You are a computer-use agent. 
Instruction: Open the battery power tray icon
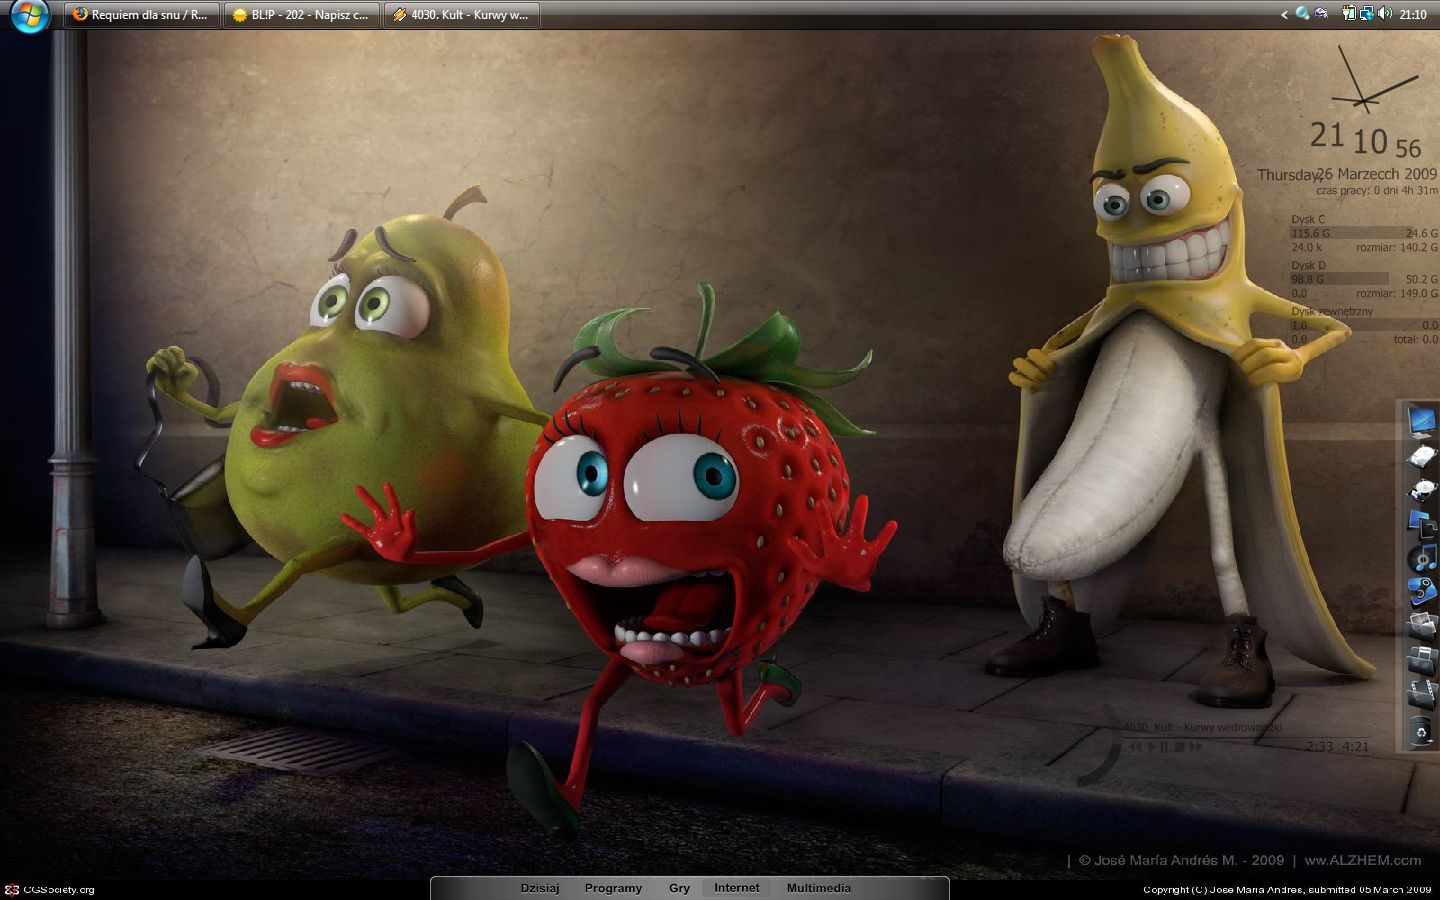pos(1349,13)
